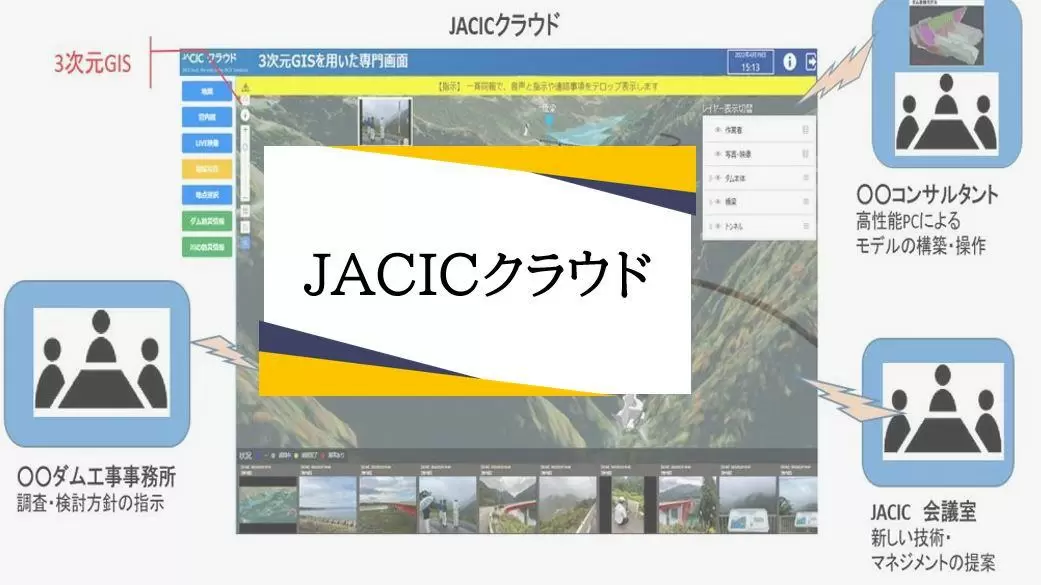Move the map zoom slider handle
This screenshot has height=585, width=1041.
click(245, 147)
